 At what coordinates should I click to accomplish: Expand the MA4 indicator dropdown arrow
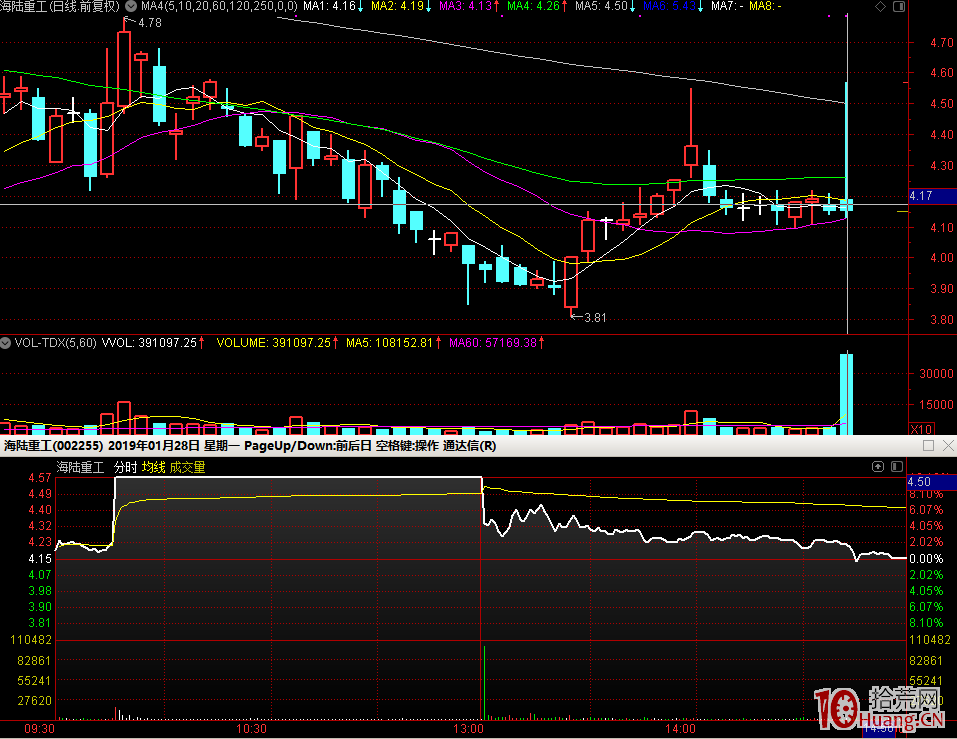tap(132, 6)
